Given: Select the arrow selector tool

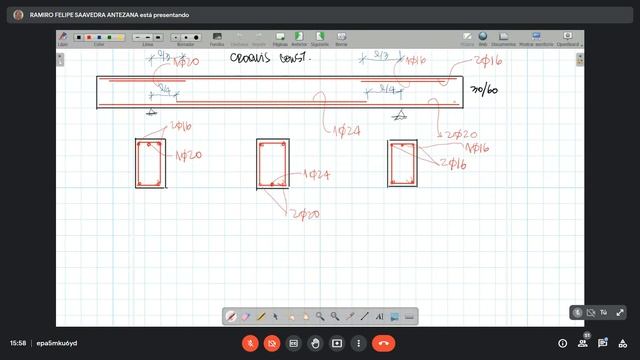Looking at the screenshot, I should 276,316.
